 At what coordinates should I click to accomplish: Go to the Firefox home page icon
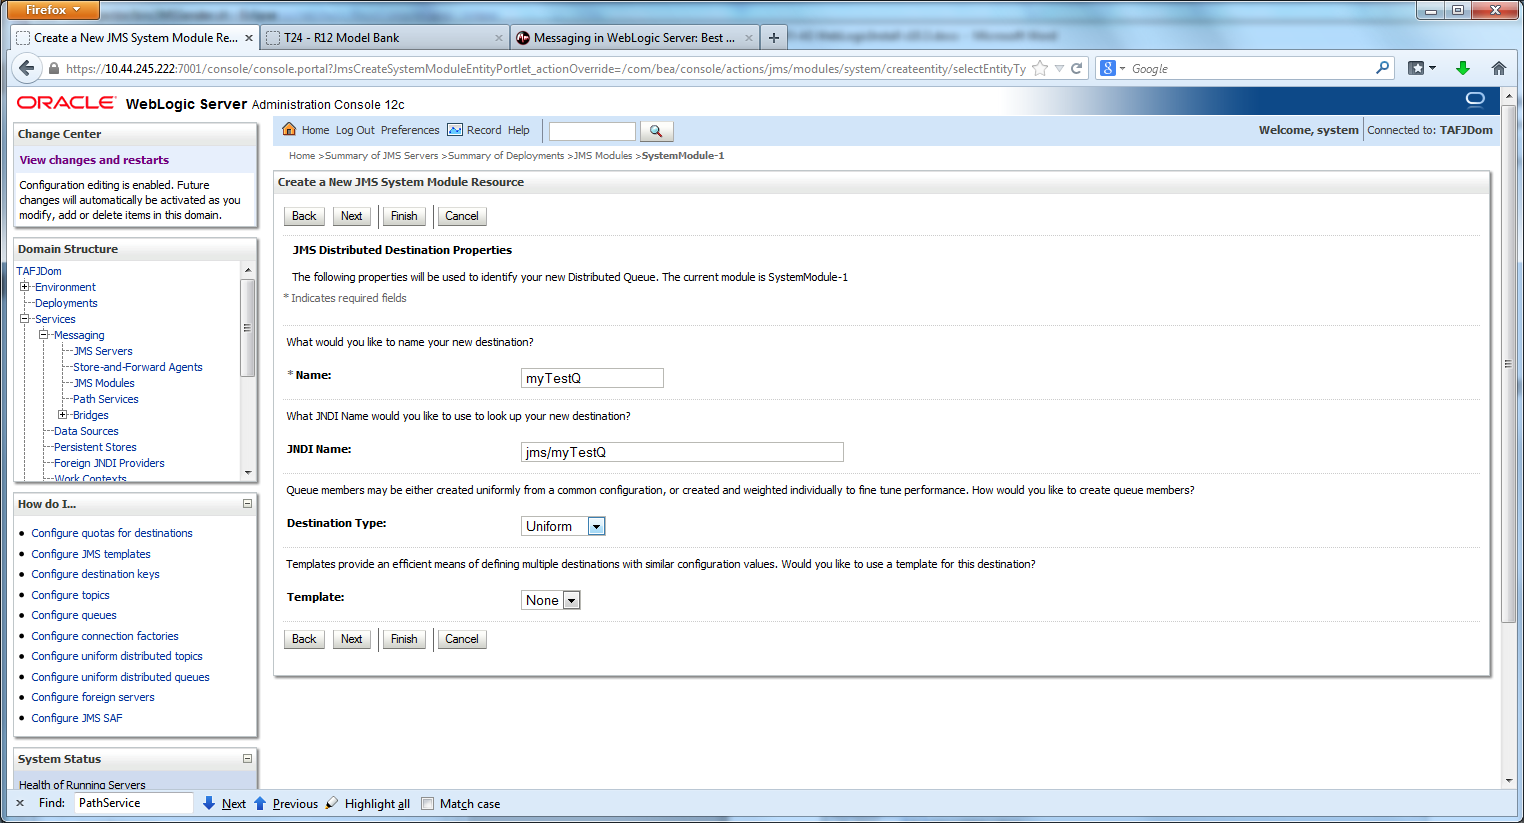click(1498, 68)
